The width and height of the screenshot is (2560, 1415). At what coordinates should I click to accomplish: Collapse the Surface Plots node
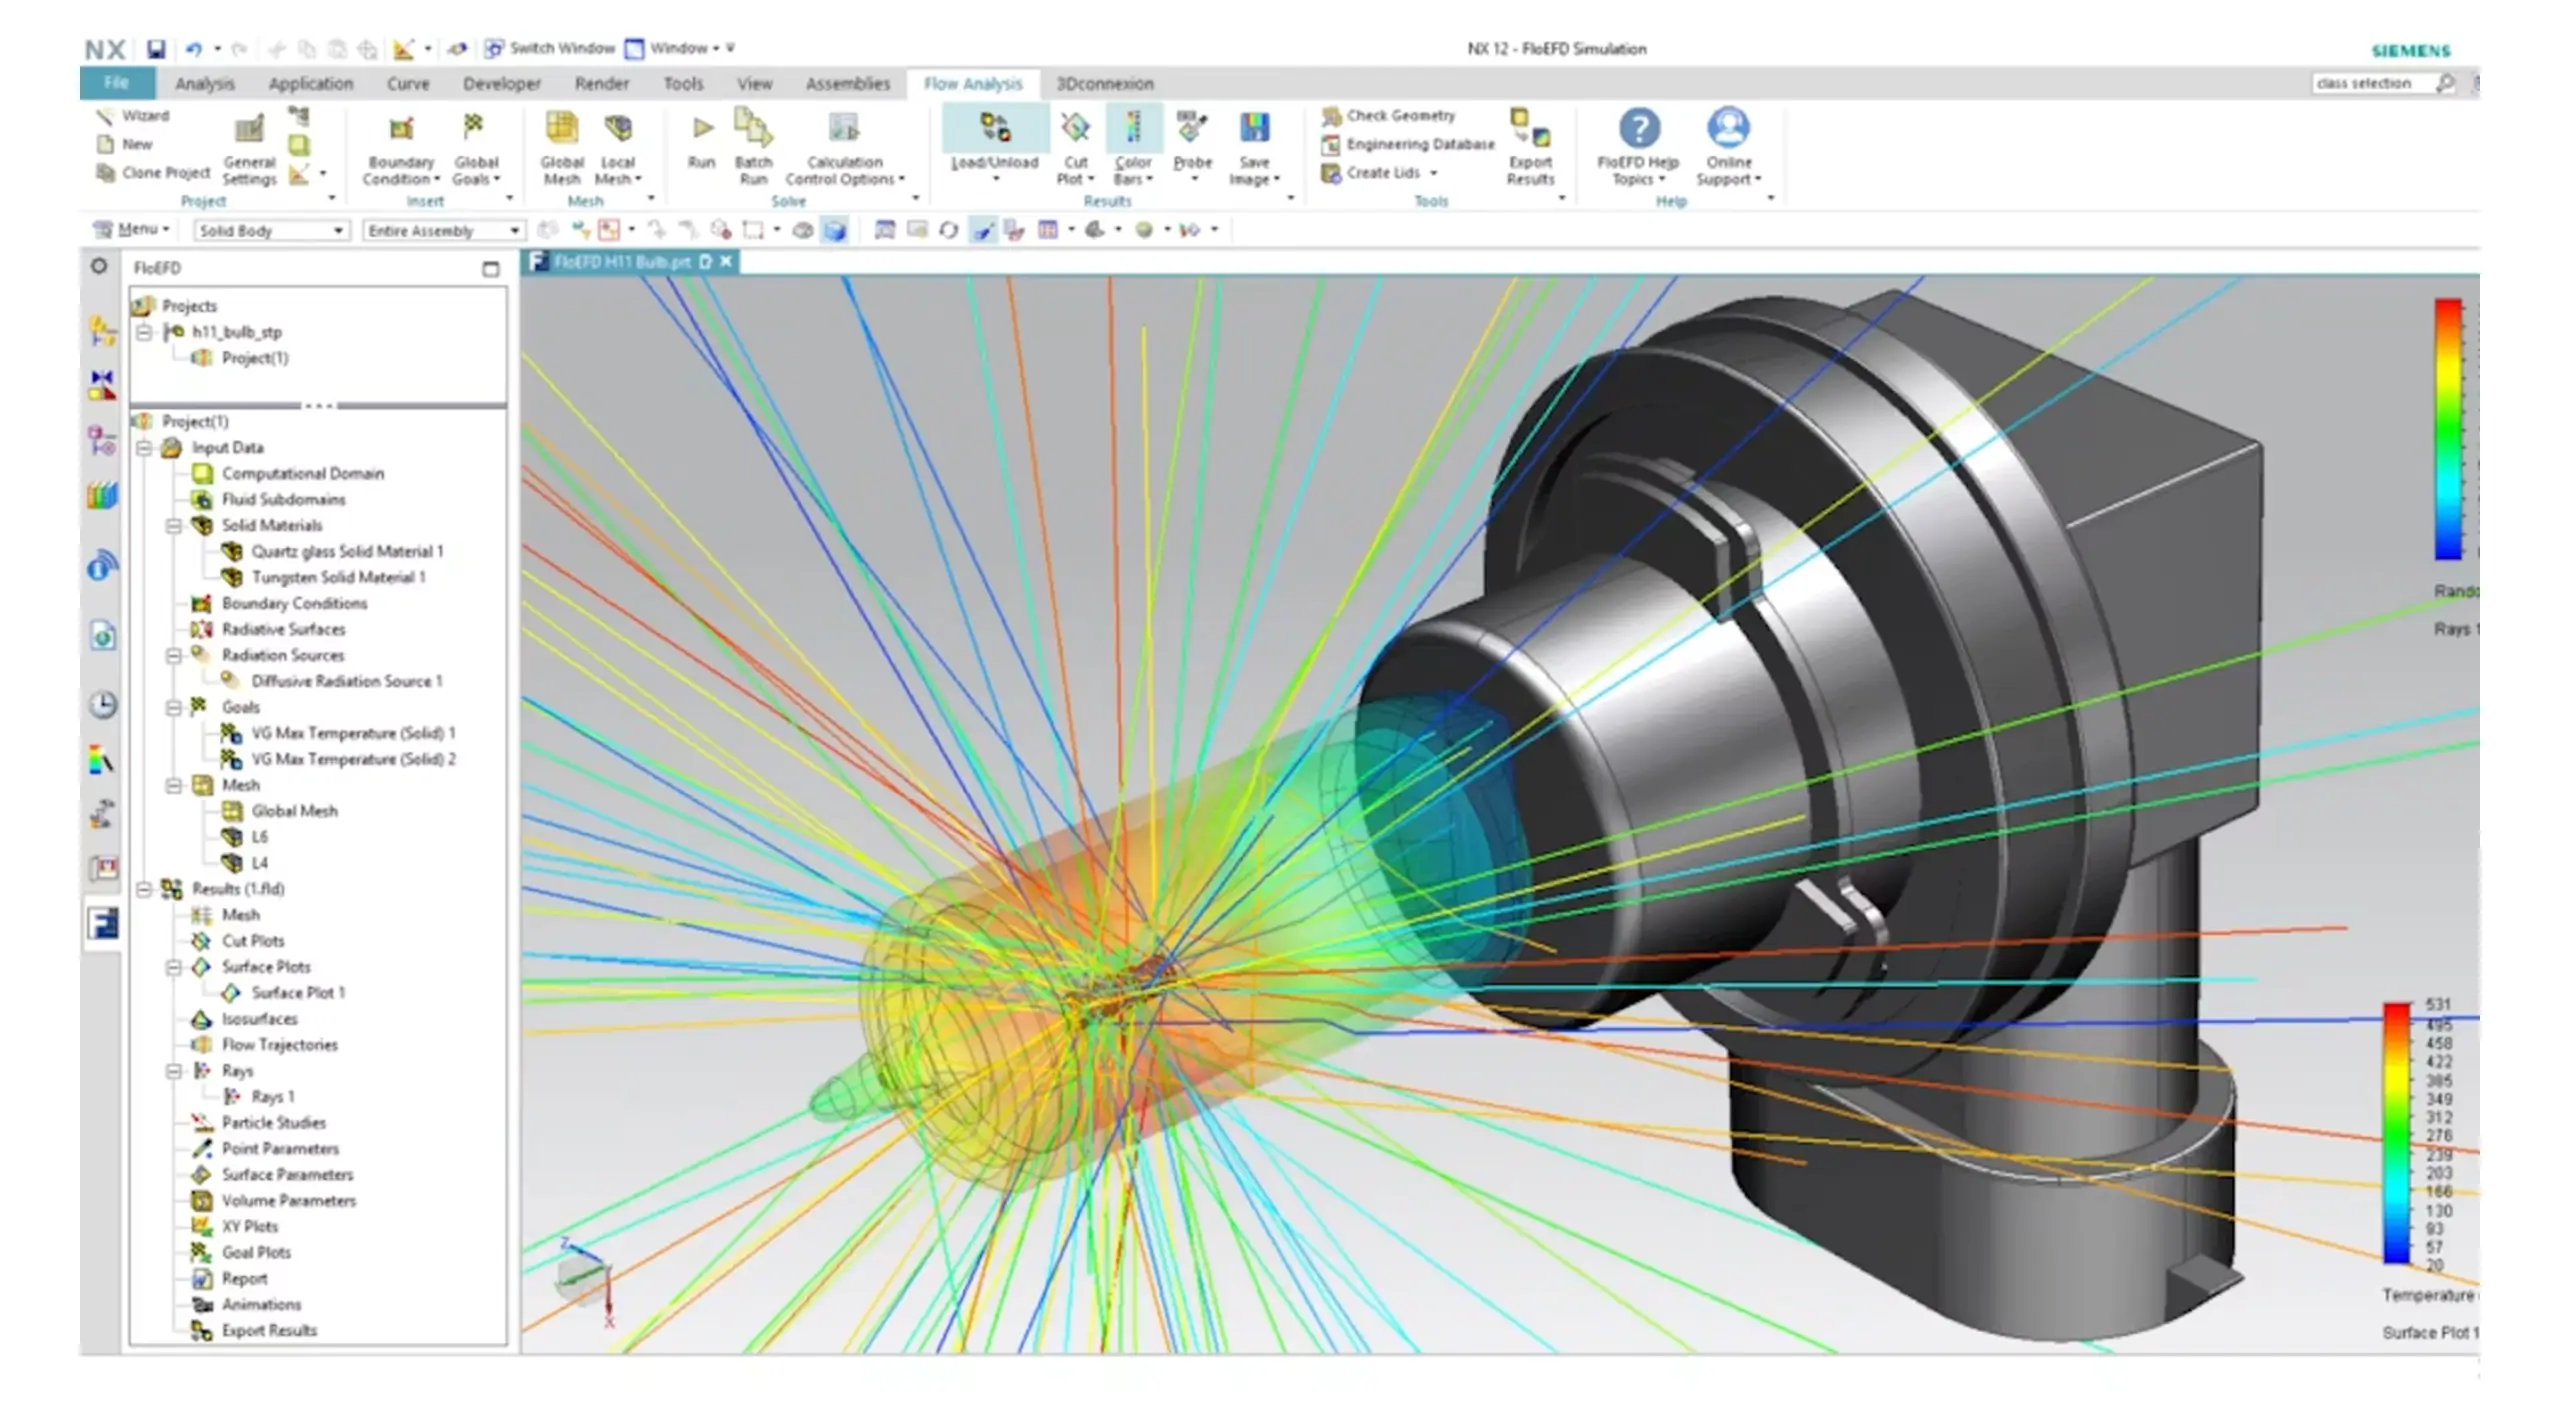(x=174, y=967)
